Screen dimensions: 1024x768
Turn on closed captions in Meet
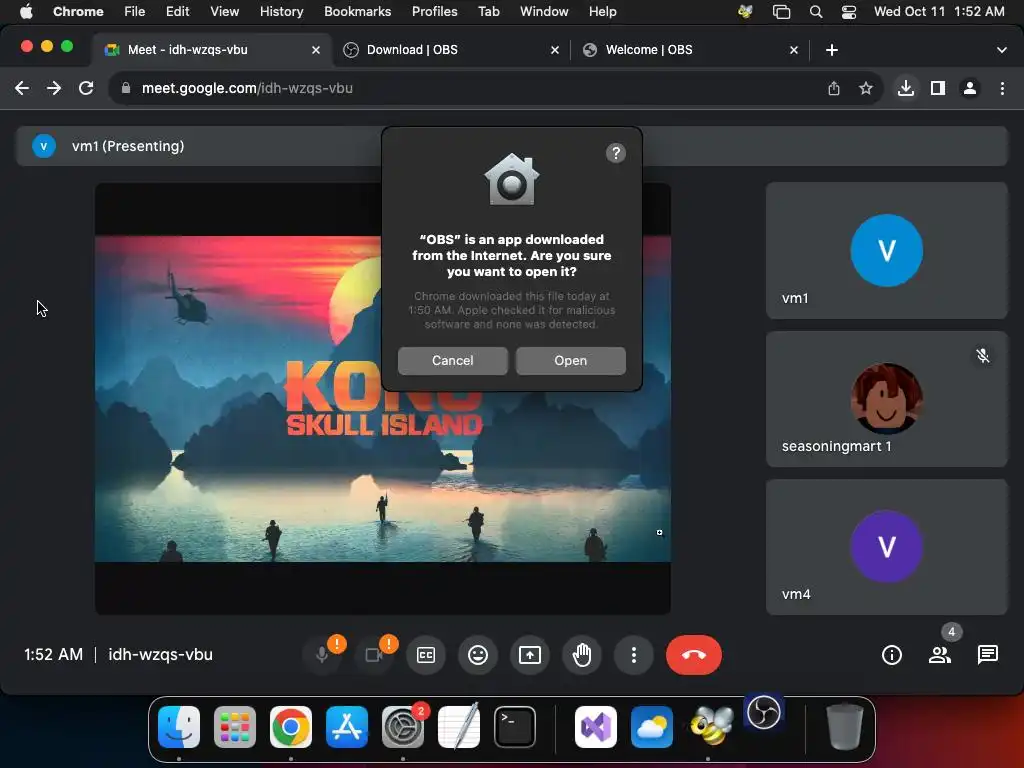tap(426, 654)
